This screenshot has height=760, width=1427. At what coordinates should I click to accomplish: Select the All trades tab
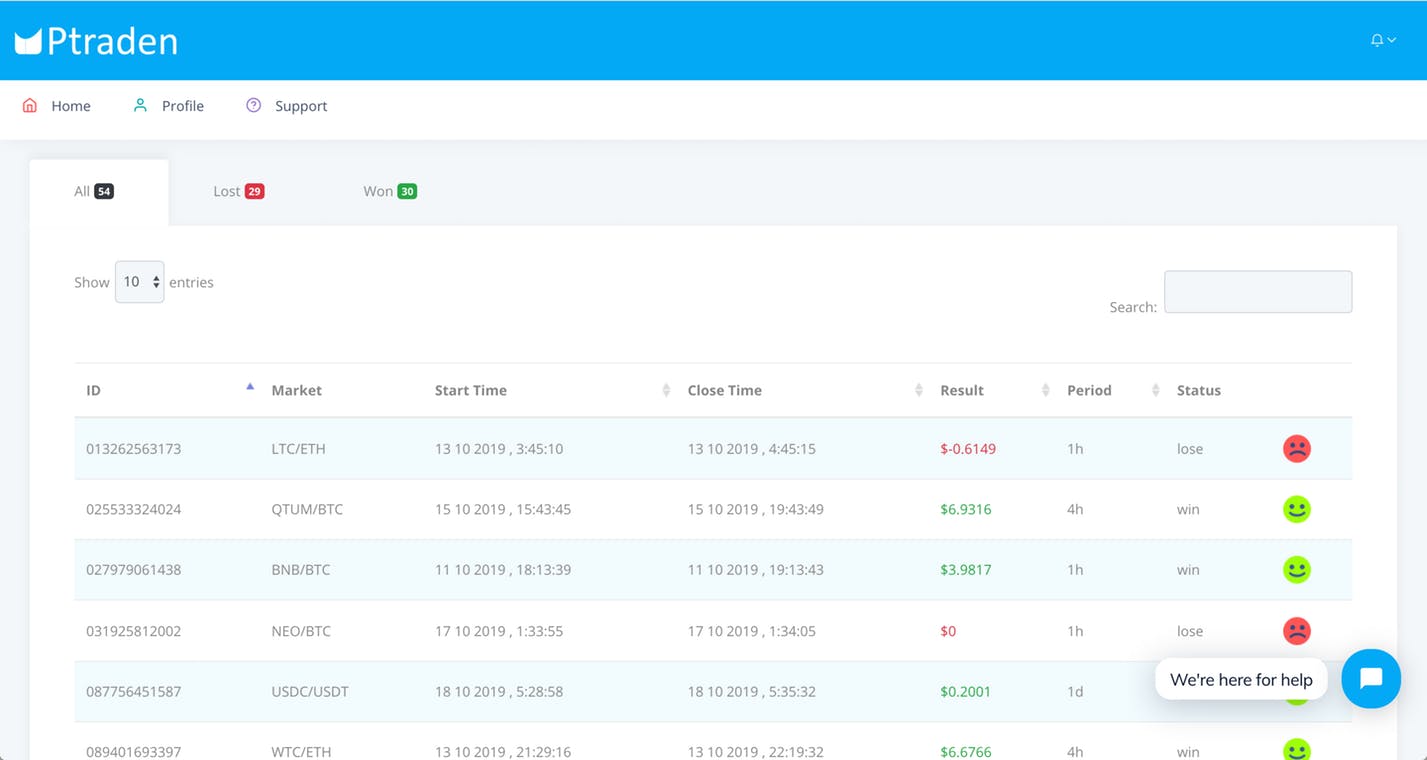(94, 191)
